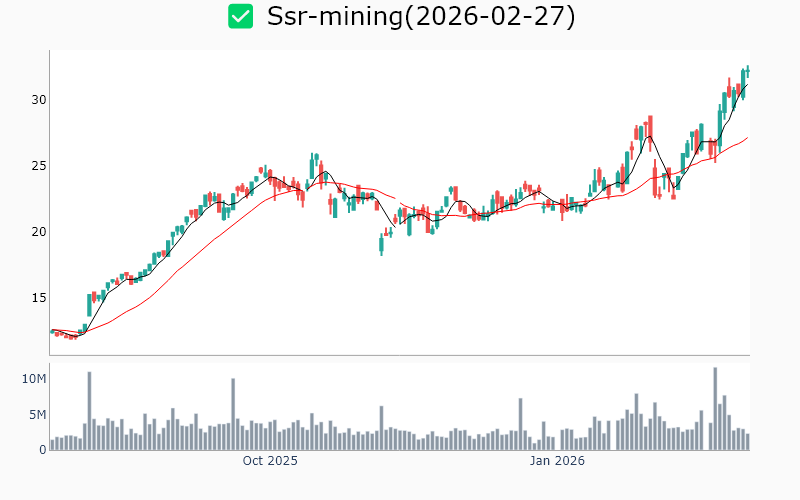Select the tall volume spike near chart start

[89, 411]
